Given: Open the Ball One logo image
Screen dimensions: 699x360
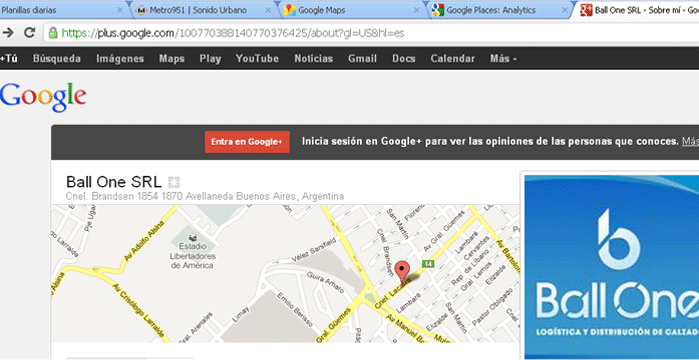Looking at the screenshot, I should point(612,267).
